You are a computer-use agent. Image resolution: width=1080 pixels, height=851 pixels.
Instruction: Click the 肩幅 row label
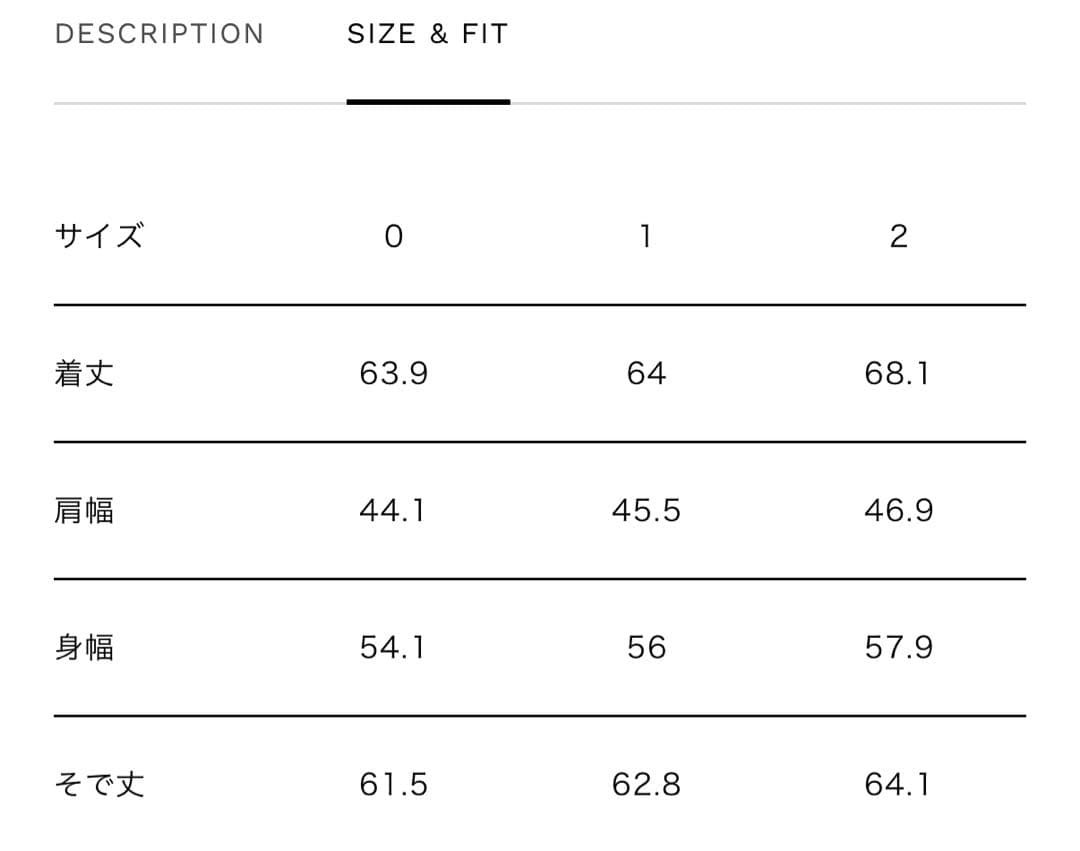pos(84,511)
